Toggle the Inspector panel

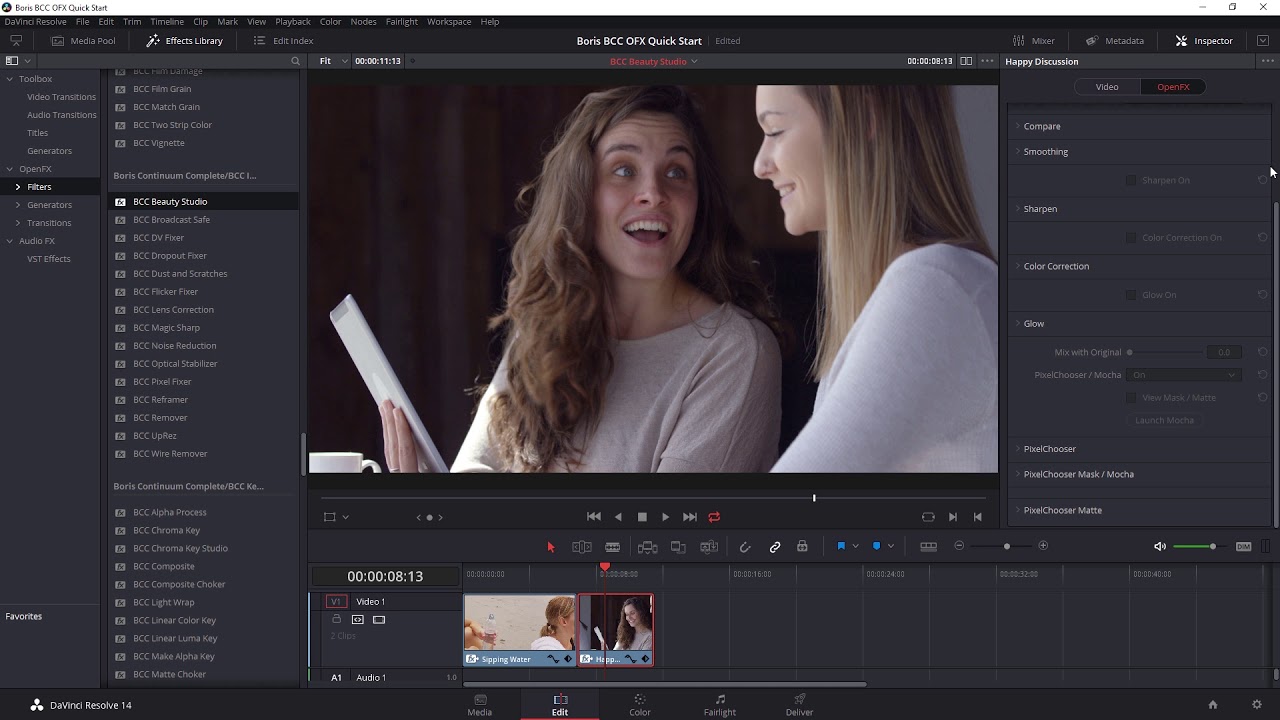pos(1204,41)
